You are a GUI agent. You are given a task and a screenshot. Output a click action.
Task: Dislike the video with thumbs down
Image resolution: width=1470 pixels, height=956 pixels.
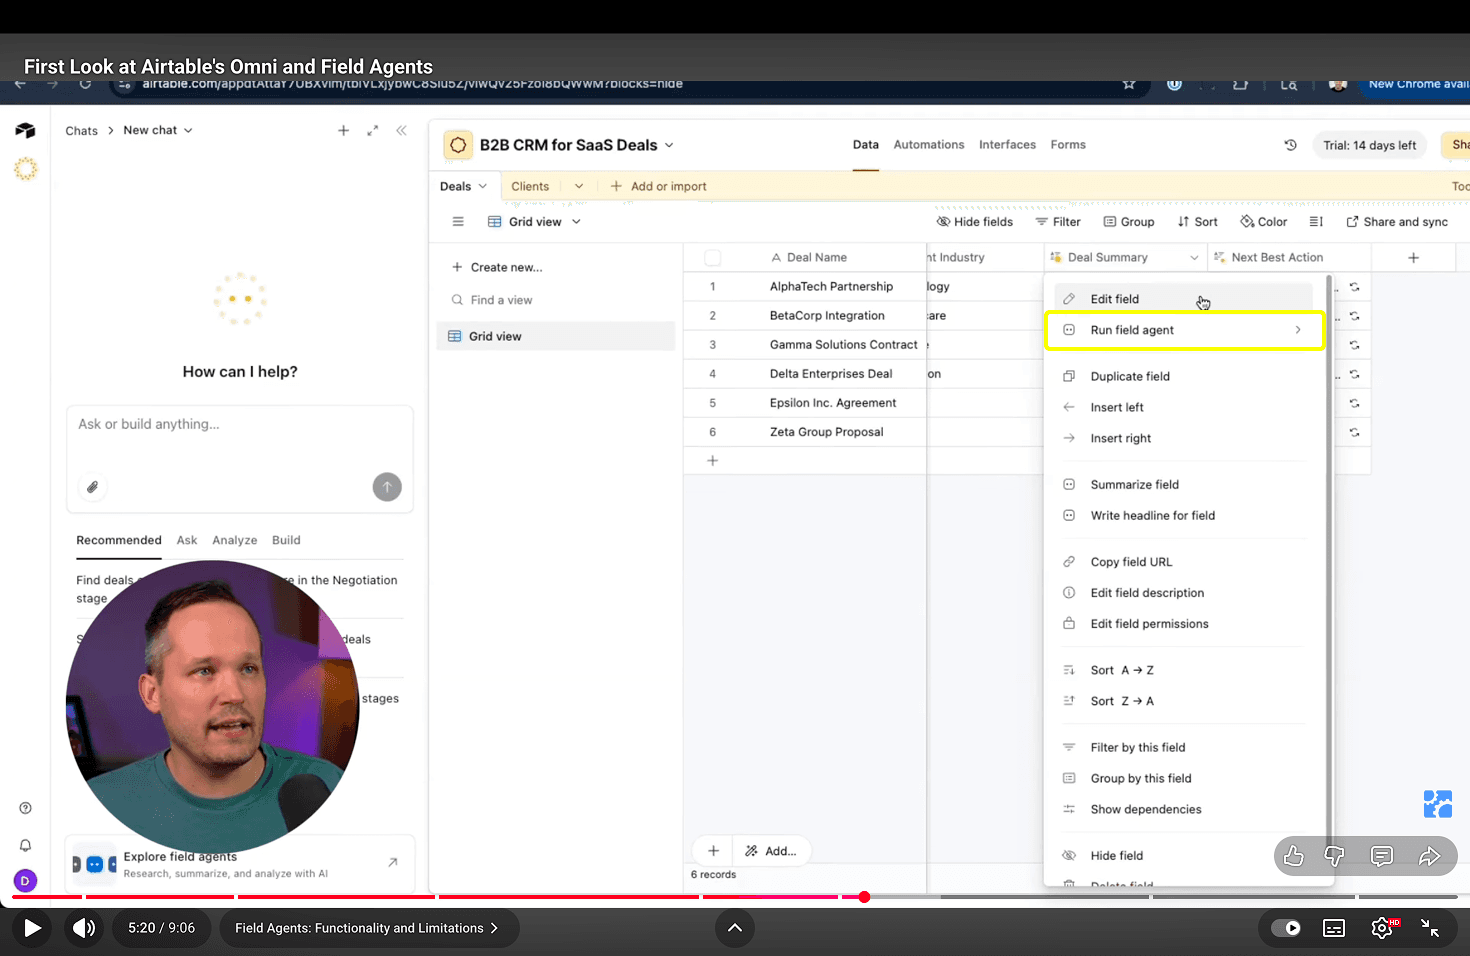click(1334, 856)
